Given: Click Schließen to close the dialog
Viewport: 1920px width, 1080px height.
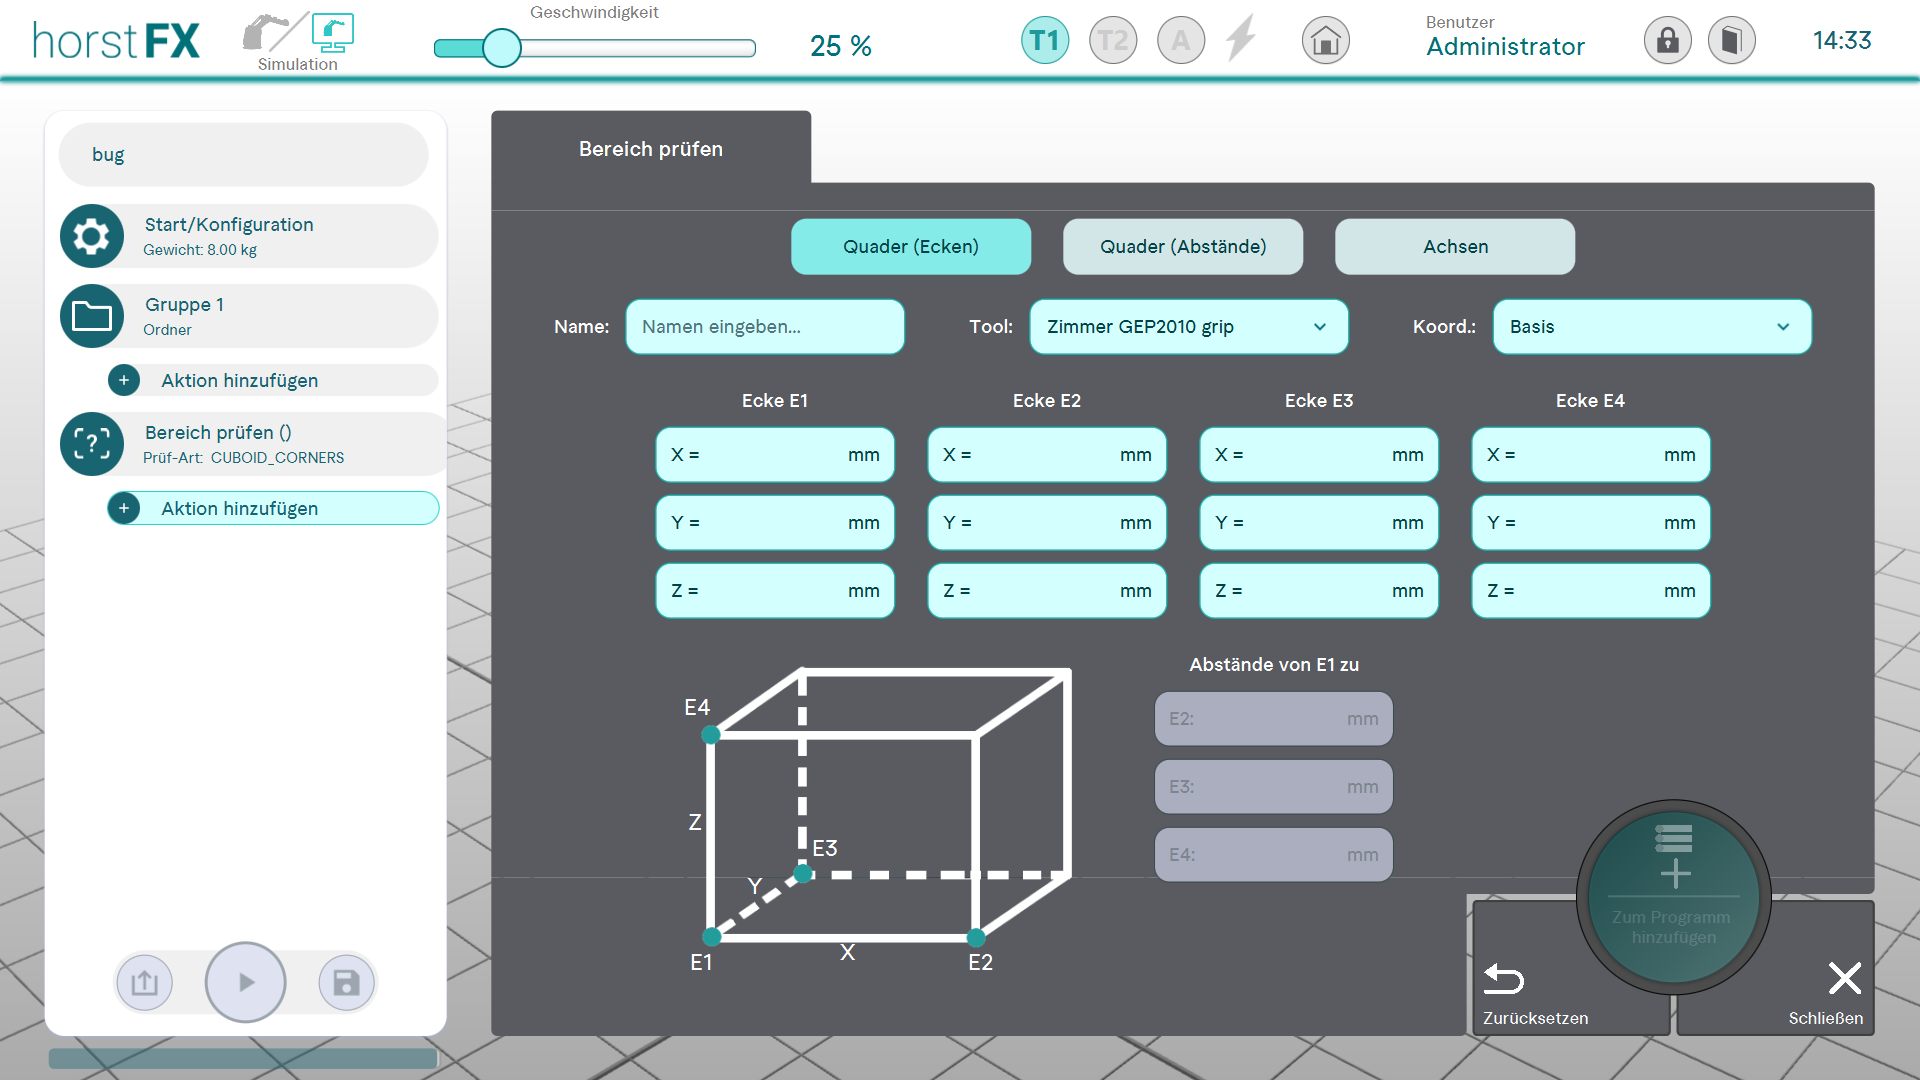Looking at the screenshot, I should pyautogui.click(x=1843, y=979).
